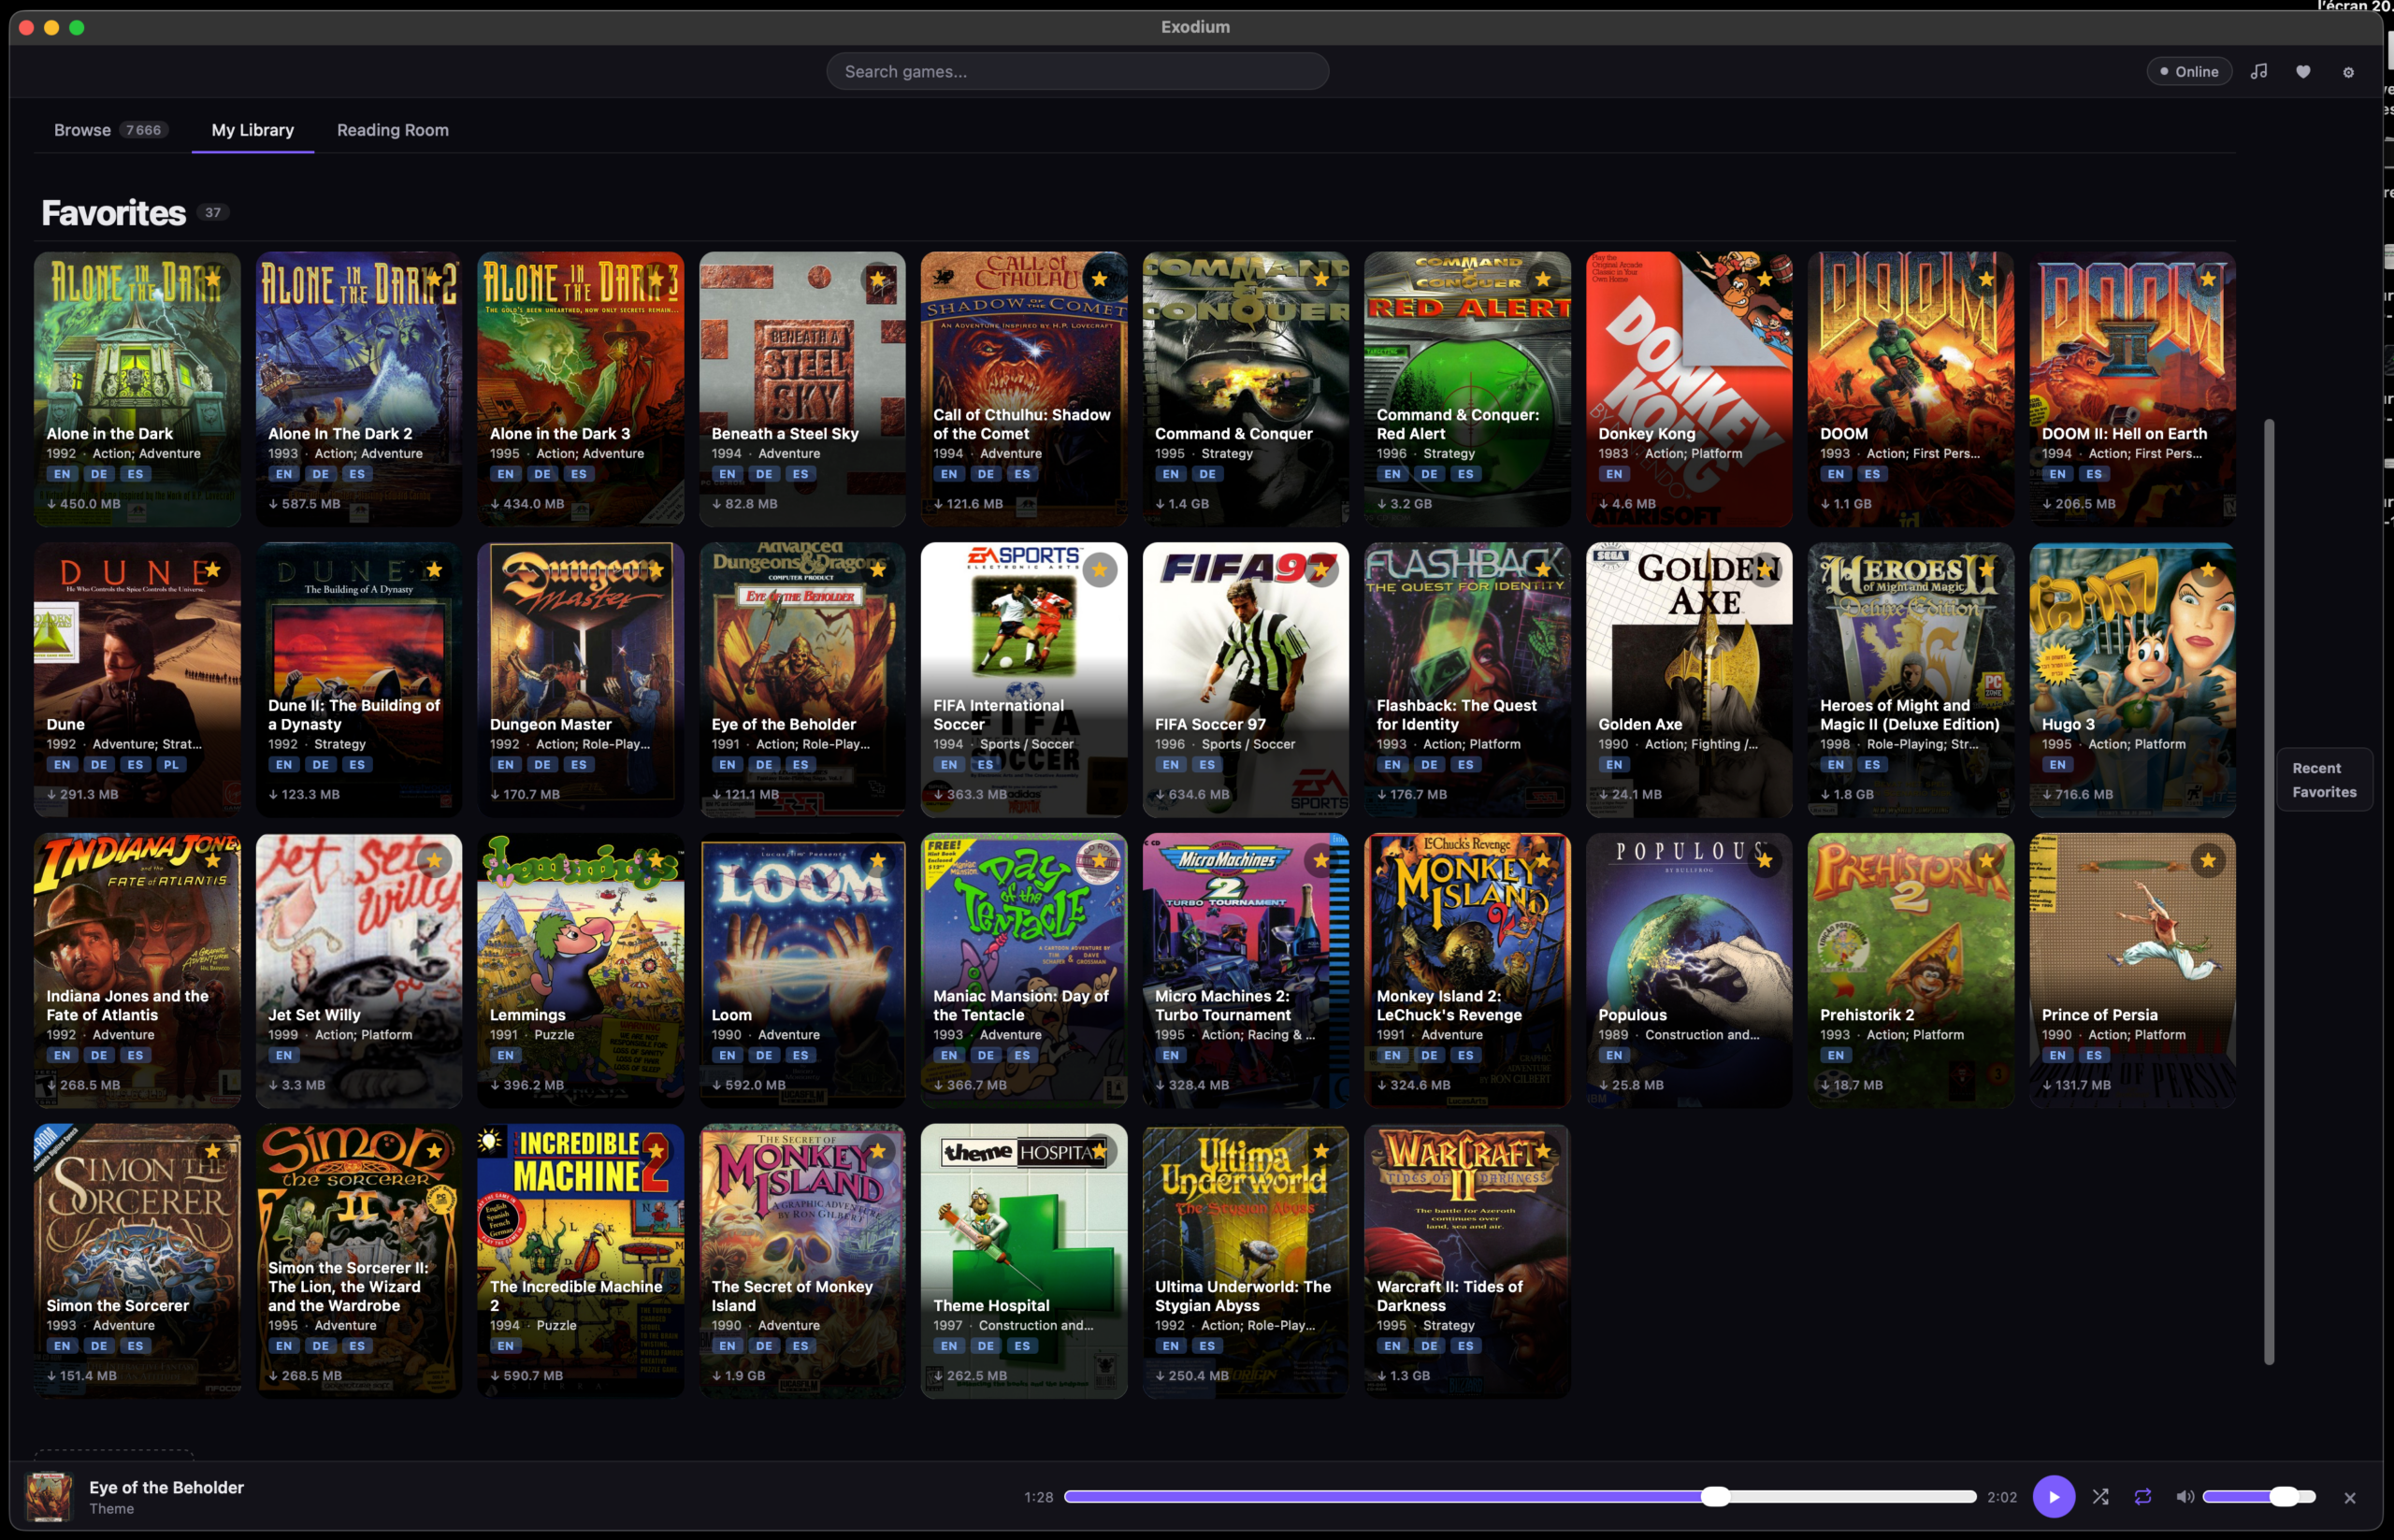The width and height of the screenshot is (2394, 1540).
Task: Open the Reading Room tab
Action: click(x=392, y=130)
